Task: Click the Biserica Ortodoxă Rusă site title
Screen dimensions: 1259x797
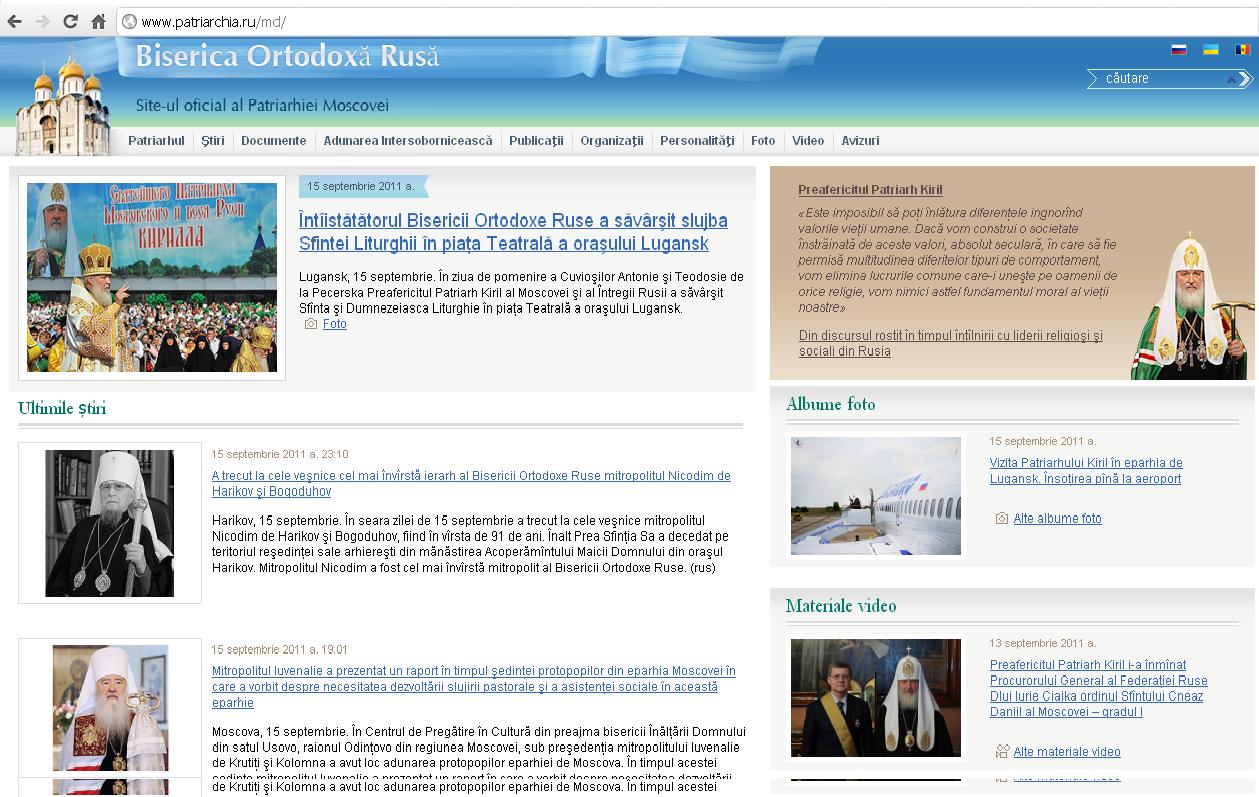Action: [x=288, y=56]
